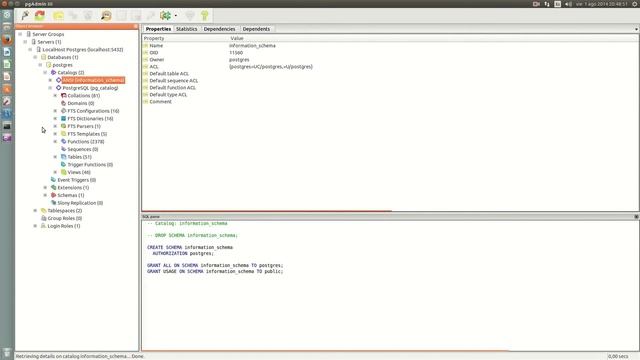Screen dimensions: 640x360
Task: Select FTS Parsers (1) tree item
Action: pos(84,126)
